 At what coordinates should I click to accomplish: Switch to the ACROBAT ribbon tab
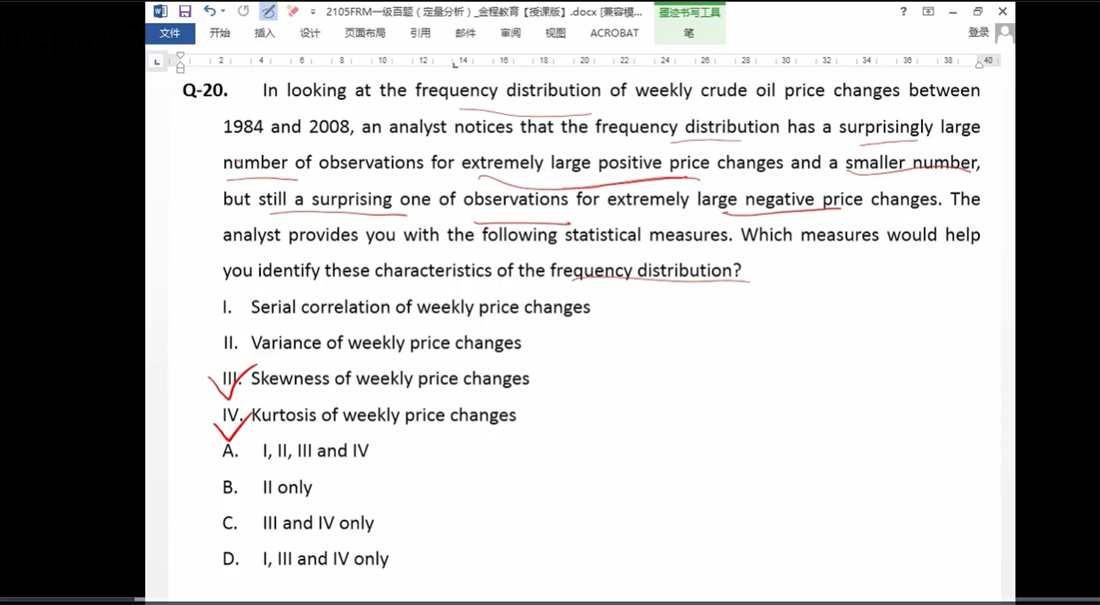point(615,33)
